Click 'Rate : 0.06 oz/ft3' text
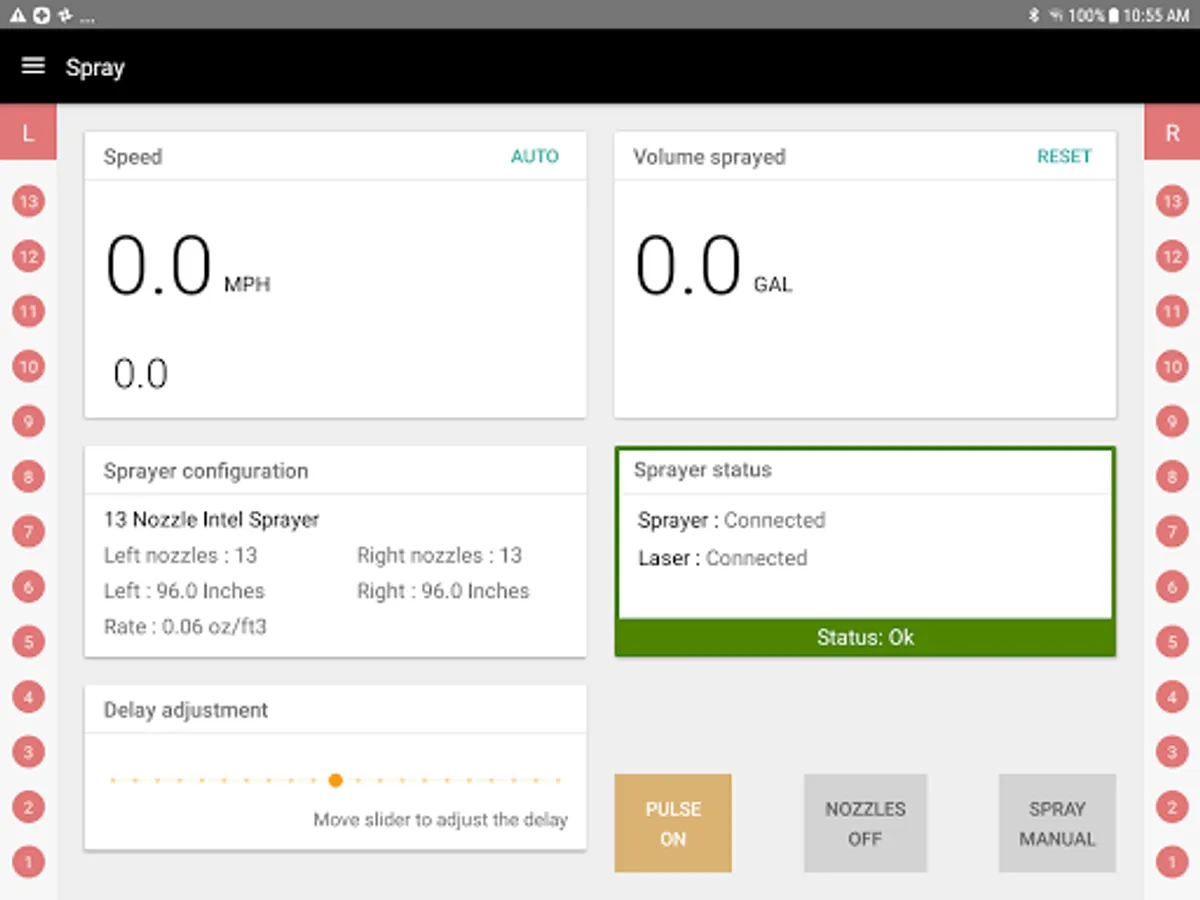Viewport: 1200px width, 900px height. tap(185, 627)
